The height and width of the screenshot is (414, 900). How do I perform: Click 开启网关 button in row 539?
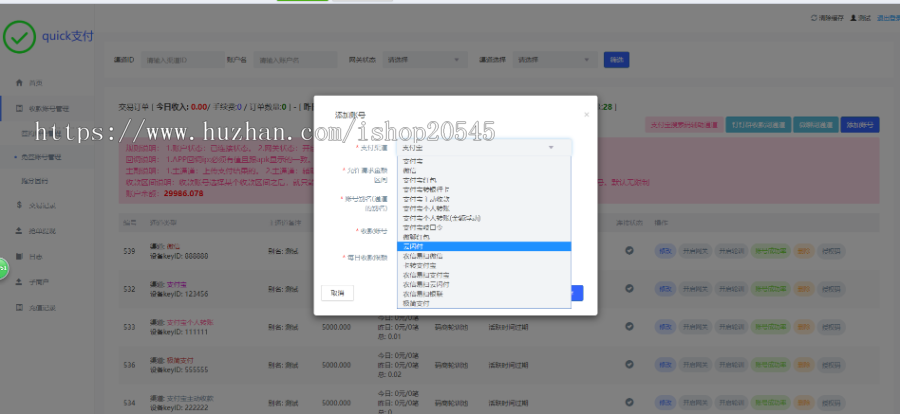(x=695, y=251)
